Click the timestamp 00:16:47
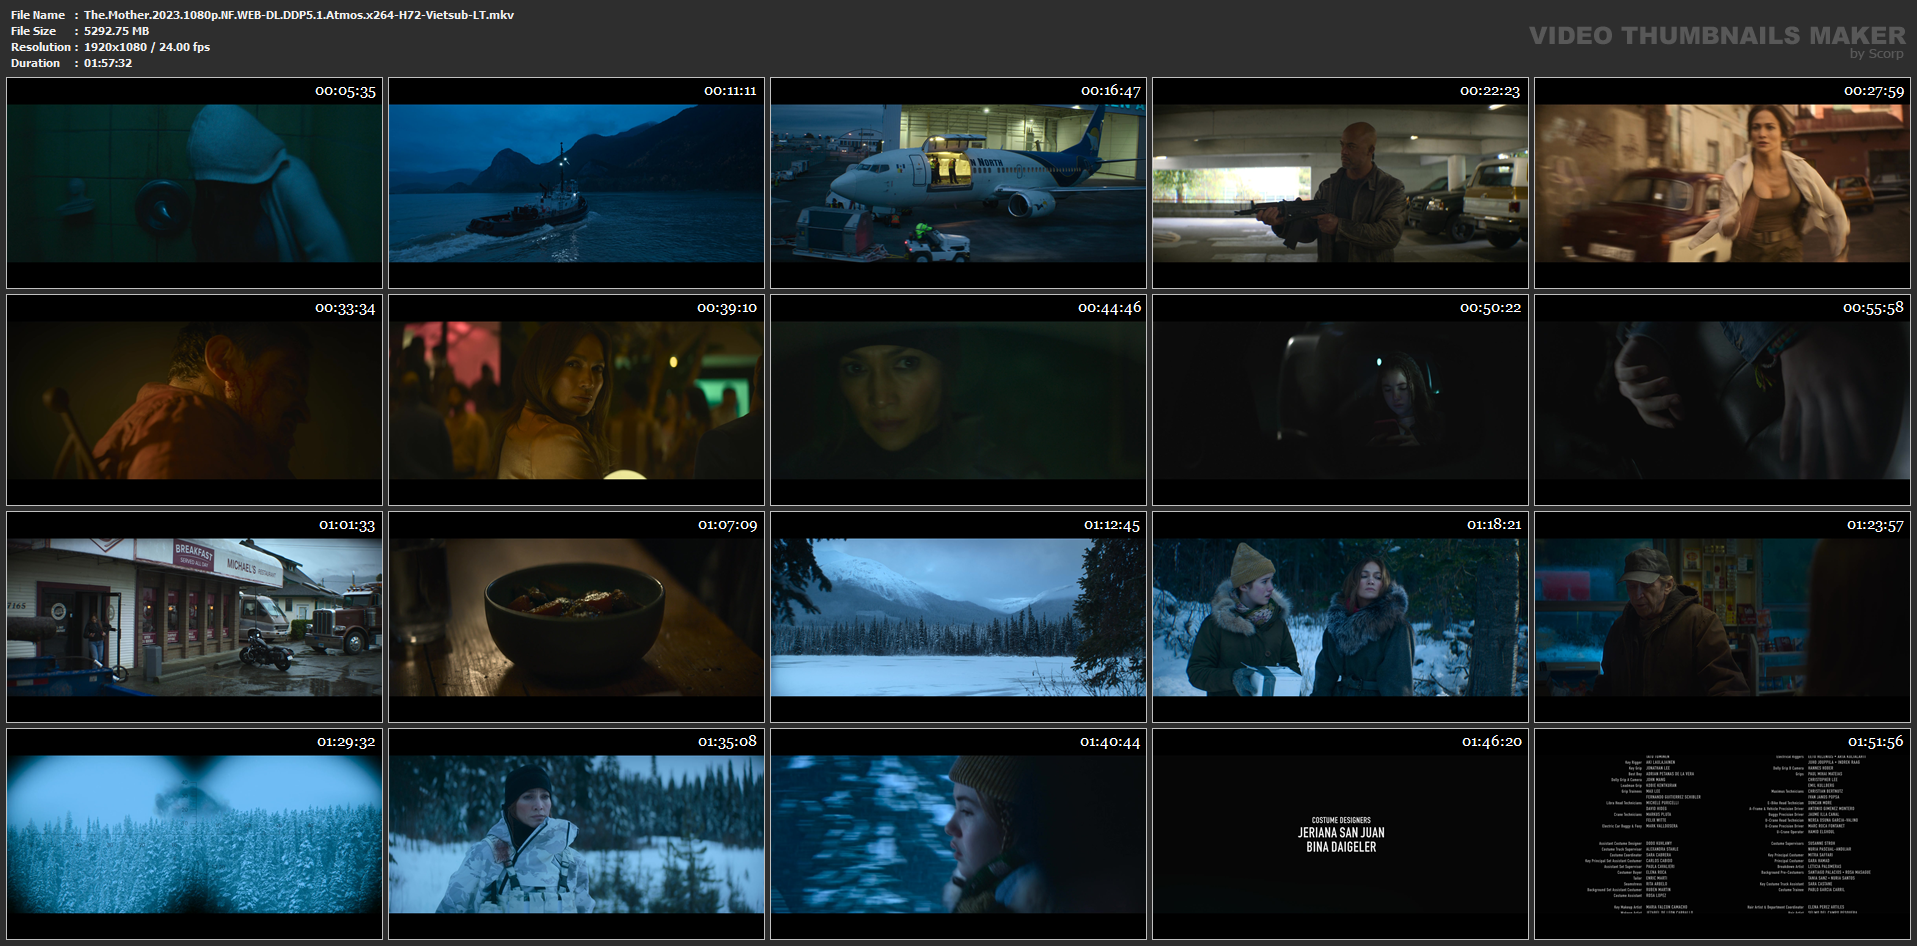Screen dimensions: 1917x946 pos(1111,91)
